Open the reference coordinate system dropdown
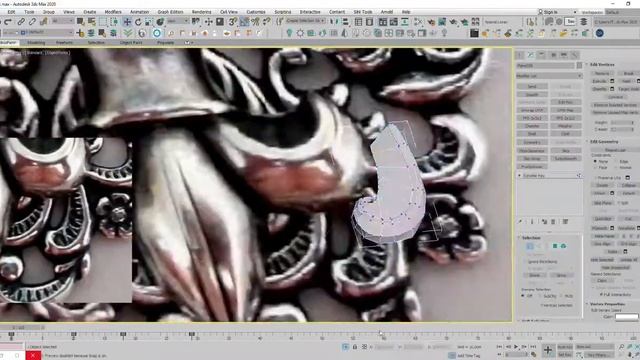Viewport: 640px width, 360px height. [x=178, y=21]
